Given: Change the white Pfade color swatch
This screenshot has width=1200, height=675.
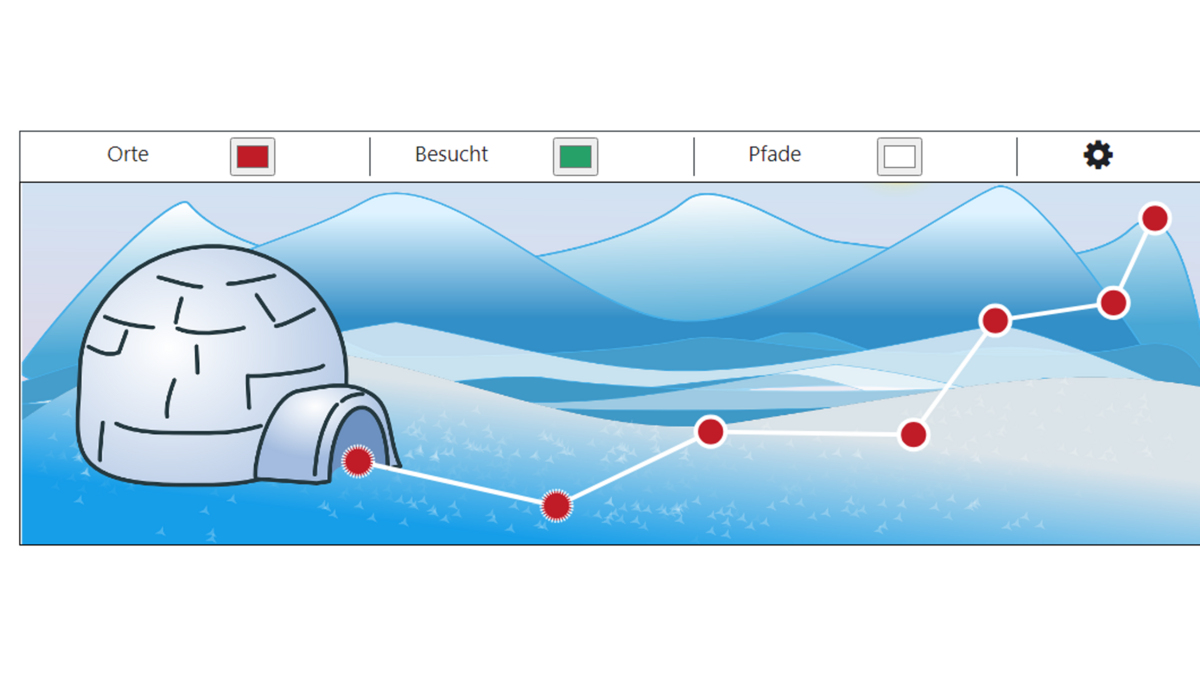Looking at the screenshot, I should [x=899, y=157].
